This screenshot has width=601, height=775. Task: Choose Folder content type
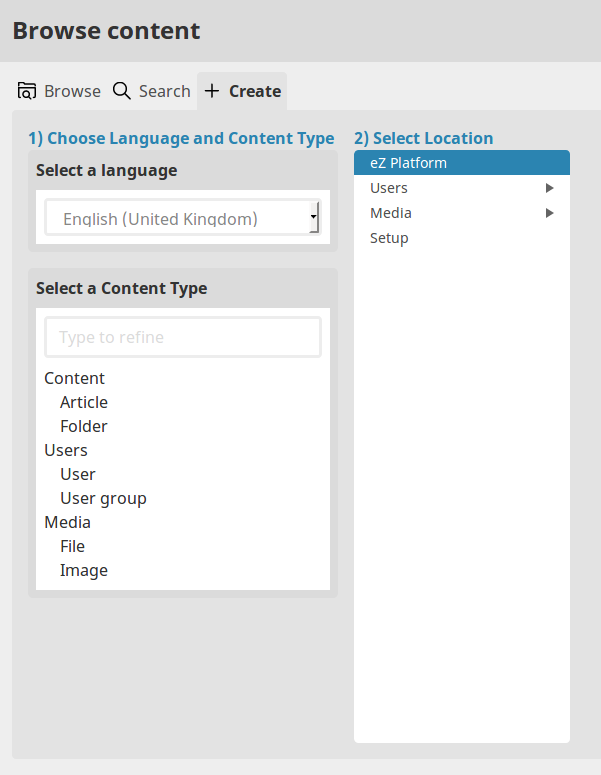coord(84,426)
